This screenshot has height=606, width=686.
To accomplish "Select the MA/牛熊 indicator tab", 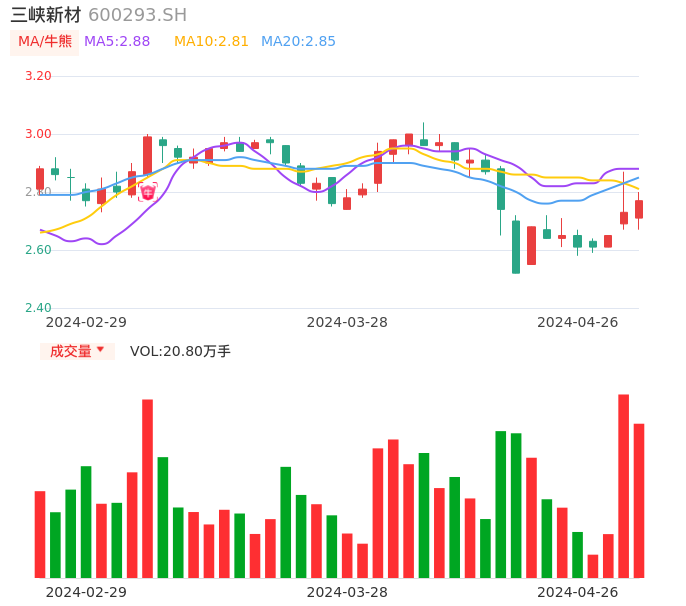I will point(45,42).
